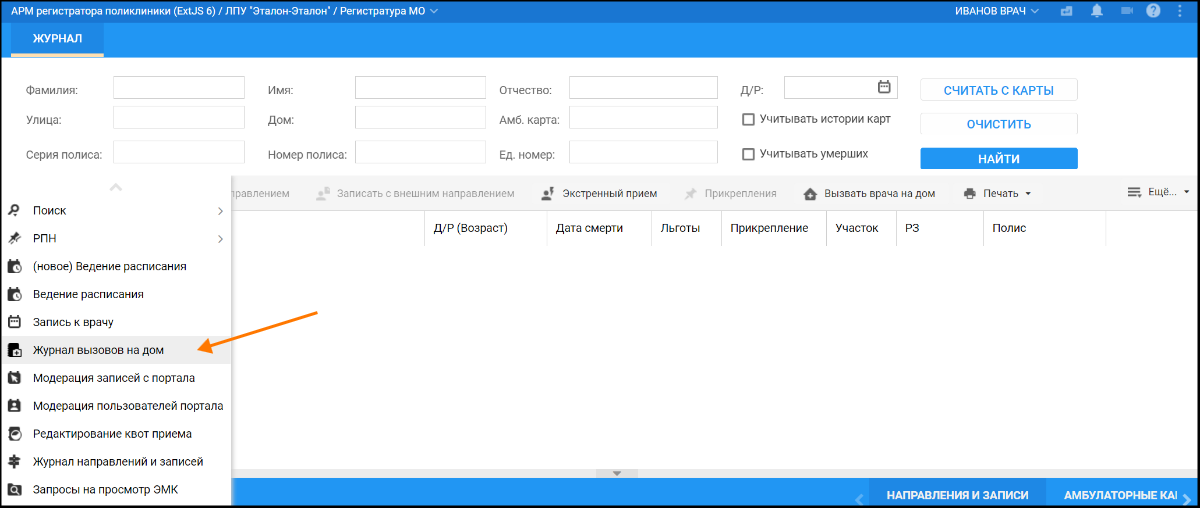The width and height of the screenshot is (1200, 510).
Task: Select Журнал направлений и записей menu item
Action: pos(118,462)
